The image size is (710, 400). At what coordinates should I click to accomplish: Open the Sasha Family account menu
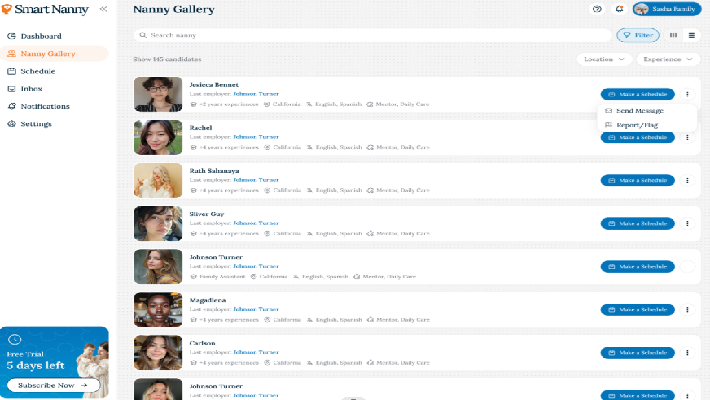667,9
